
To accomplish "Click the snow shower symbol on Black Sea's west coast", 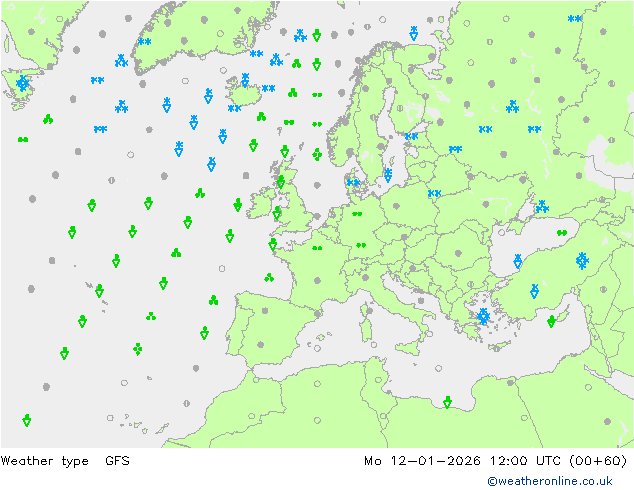I will point(518,261).
